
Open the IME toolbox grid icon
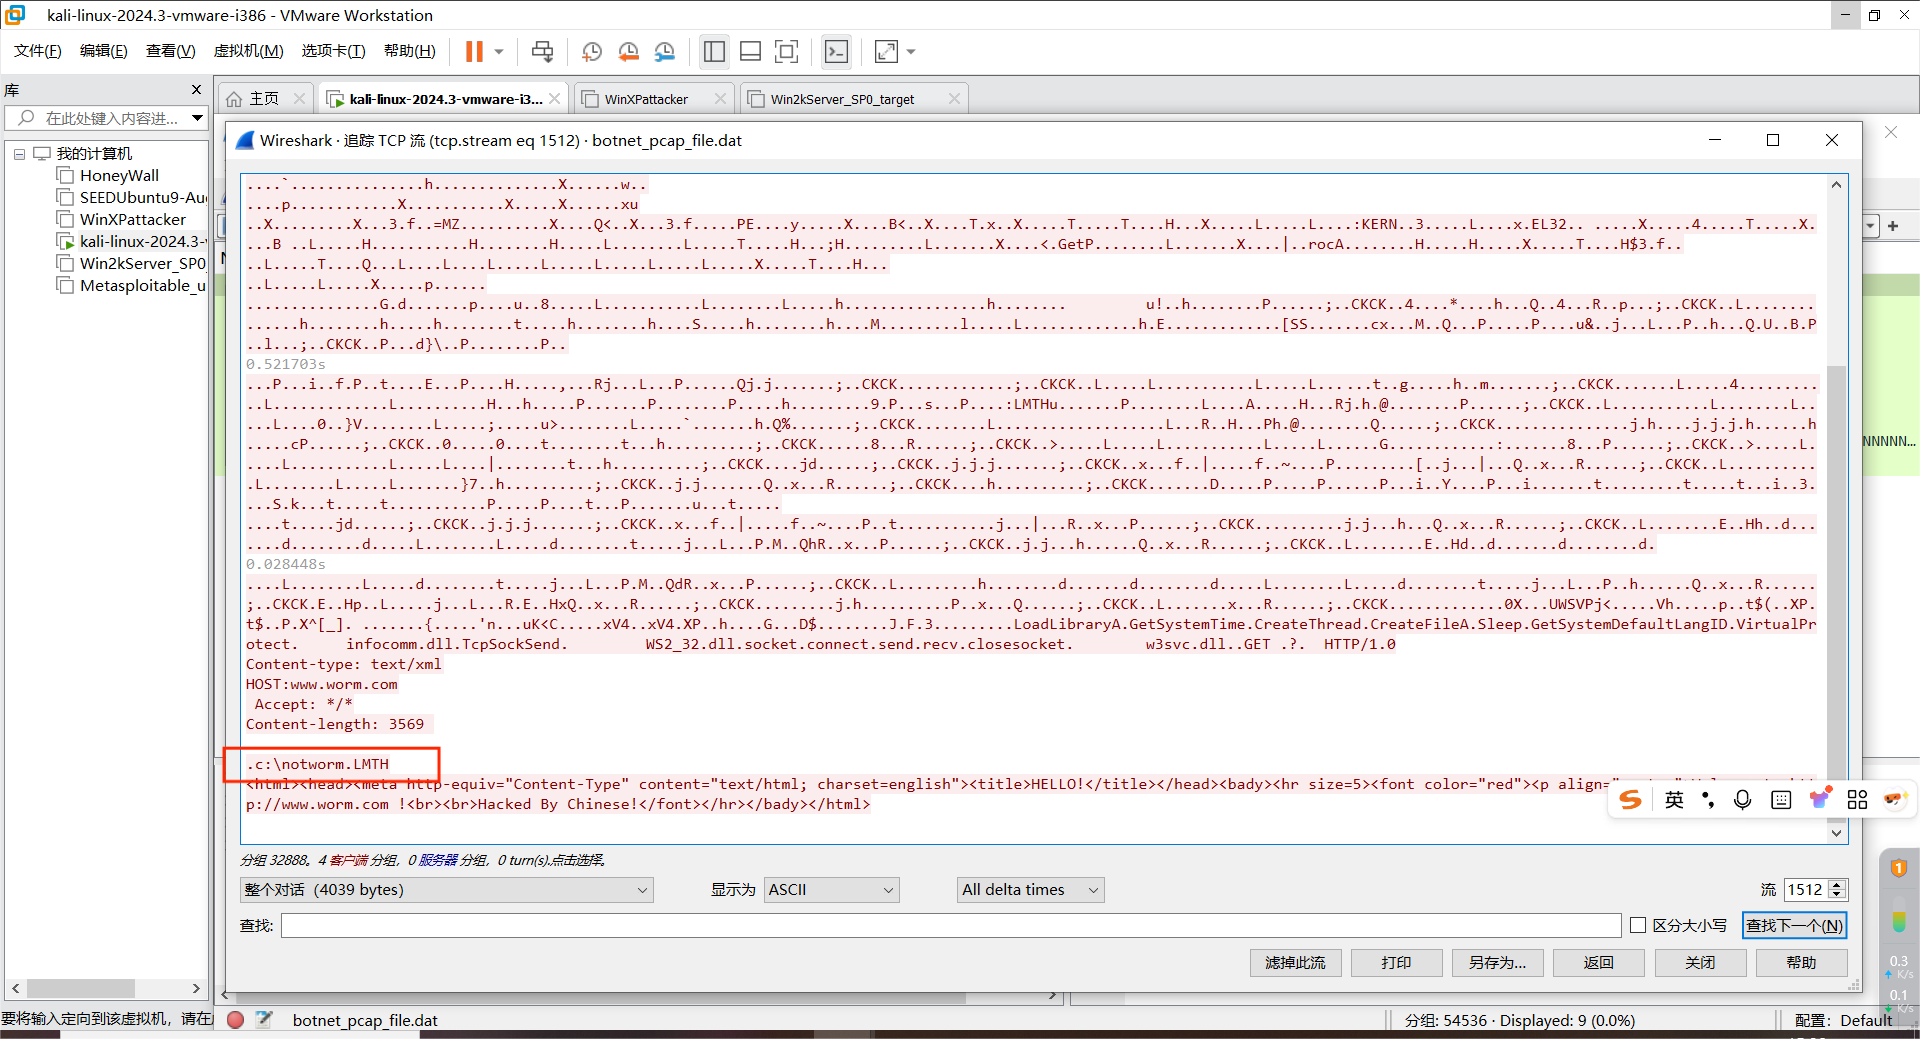(1858, 800)
